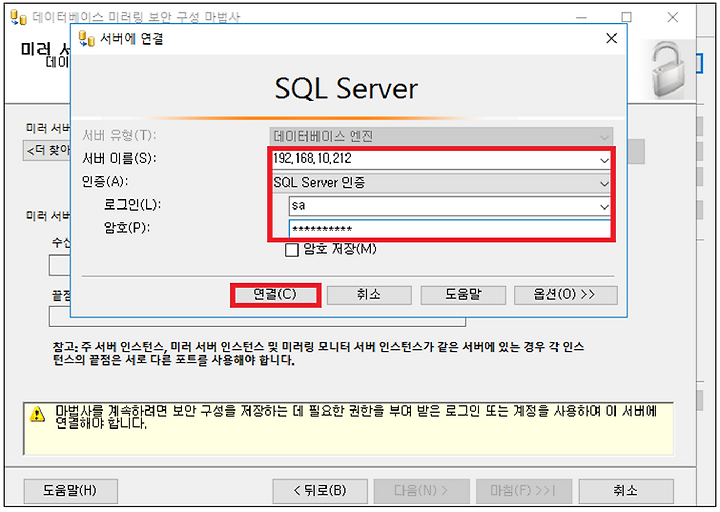Open Help (도움말) in connect dialog

tap(463, 295)
